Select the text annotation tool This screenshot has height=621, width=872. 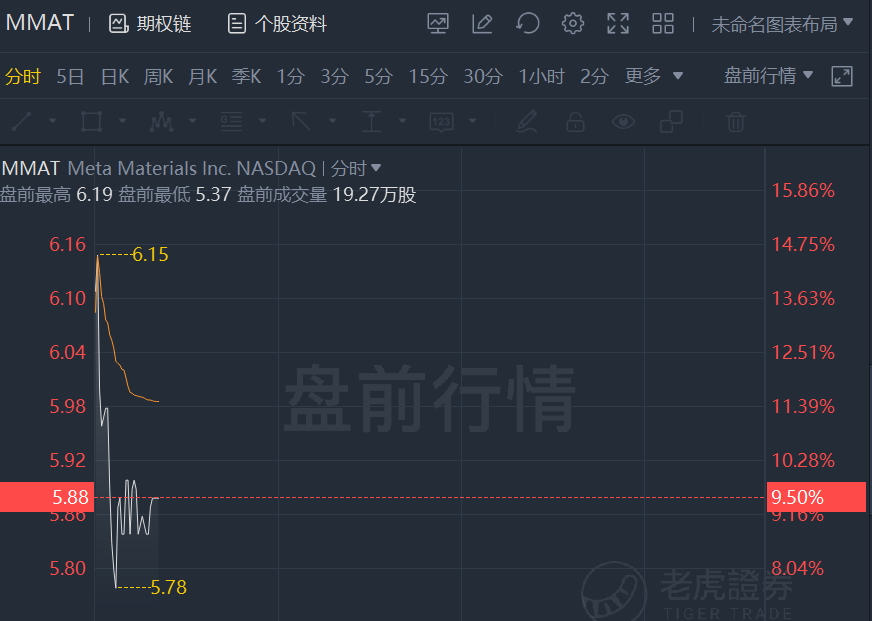(x=371, y=121)
